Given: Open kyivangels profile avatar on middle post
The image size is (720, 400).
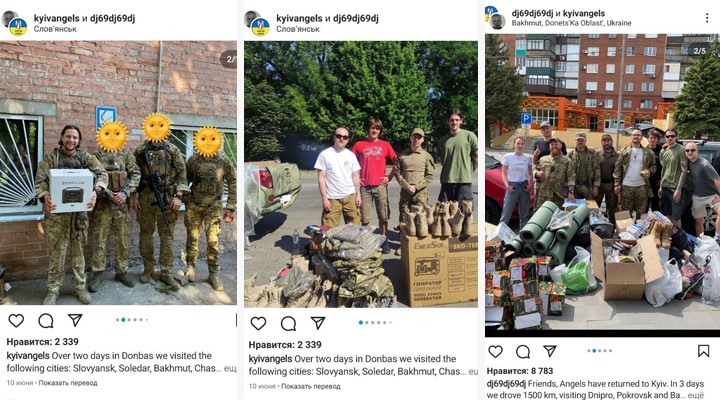Looking at the screenshot, I should click(260, 27).
